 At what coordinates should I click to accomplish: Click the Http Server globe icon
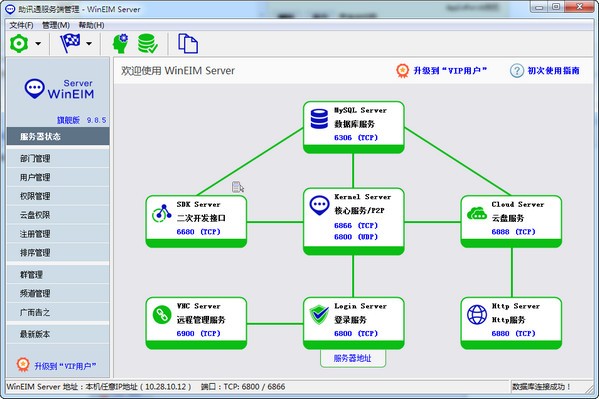coord(477,315)
